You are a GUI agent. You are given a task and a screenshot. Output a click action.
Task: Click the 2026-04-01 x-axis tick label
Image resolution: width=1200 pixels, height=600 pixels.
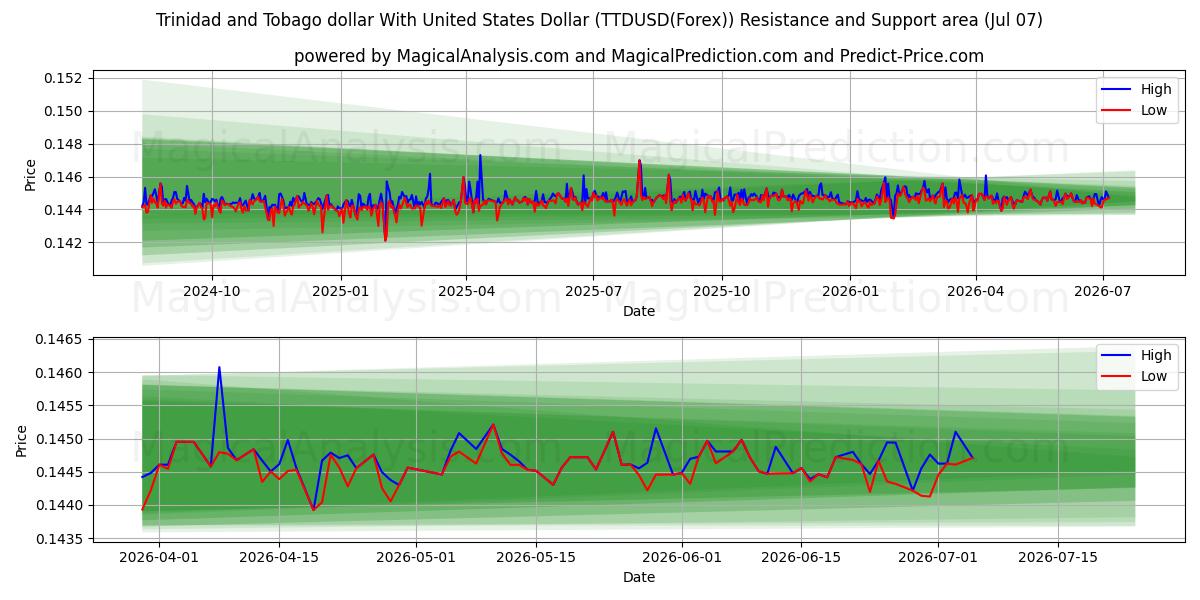[x=159, y=557]
